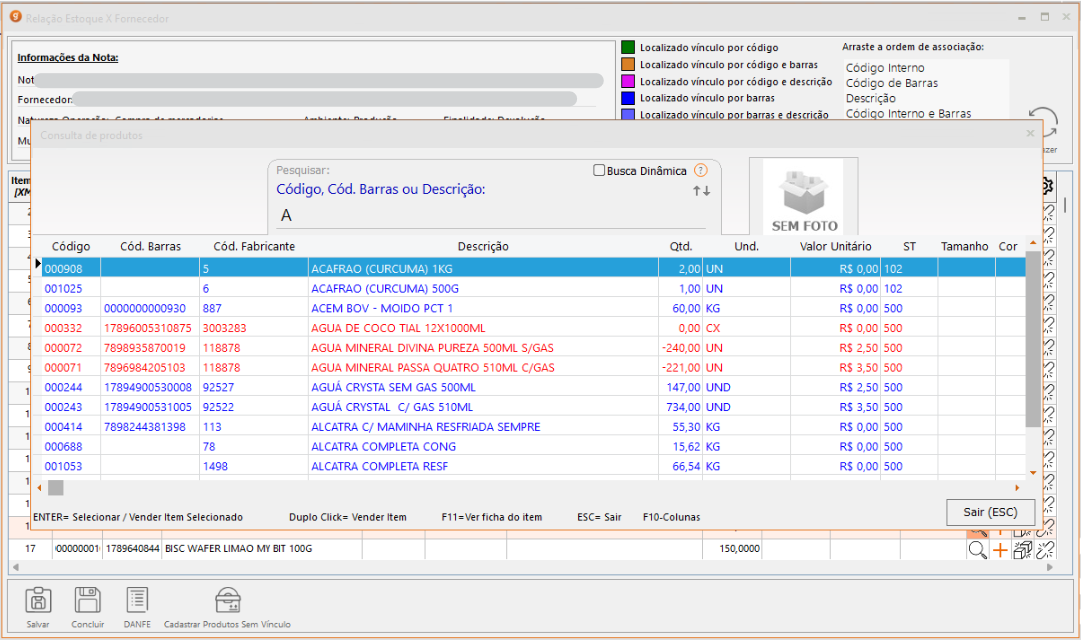
Task: Click Cadastrar Produtos Sem Vínculo icon
Action: click(228, 600)
